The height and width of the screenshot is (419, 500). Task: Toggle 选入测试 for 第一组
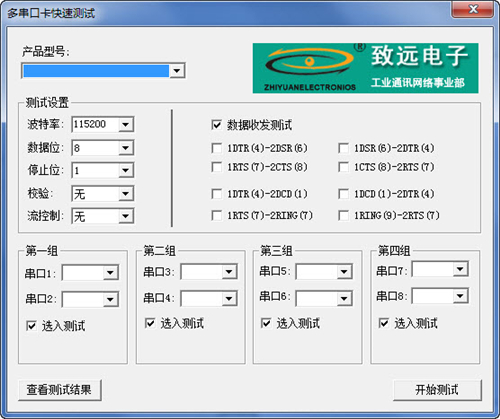pos(31,326)
